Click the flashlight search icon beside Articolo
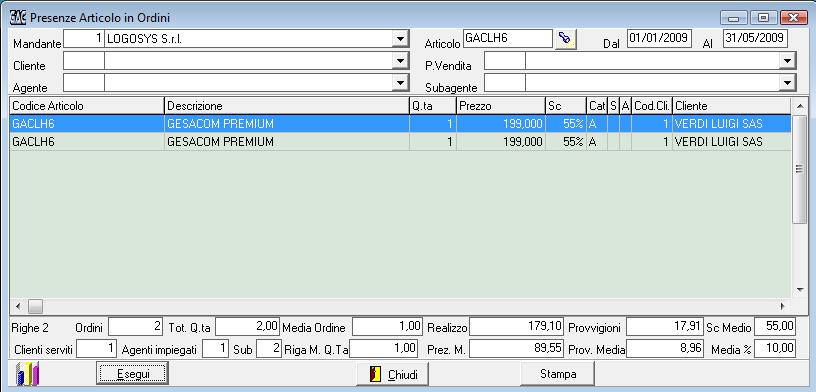Screen dimensions: 816x392 coord(565,39)
